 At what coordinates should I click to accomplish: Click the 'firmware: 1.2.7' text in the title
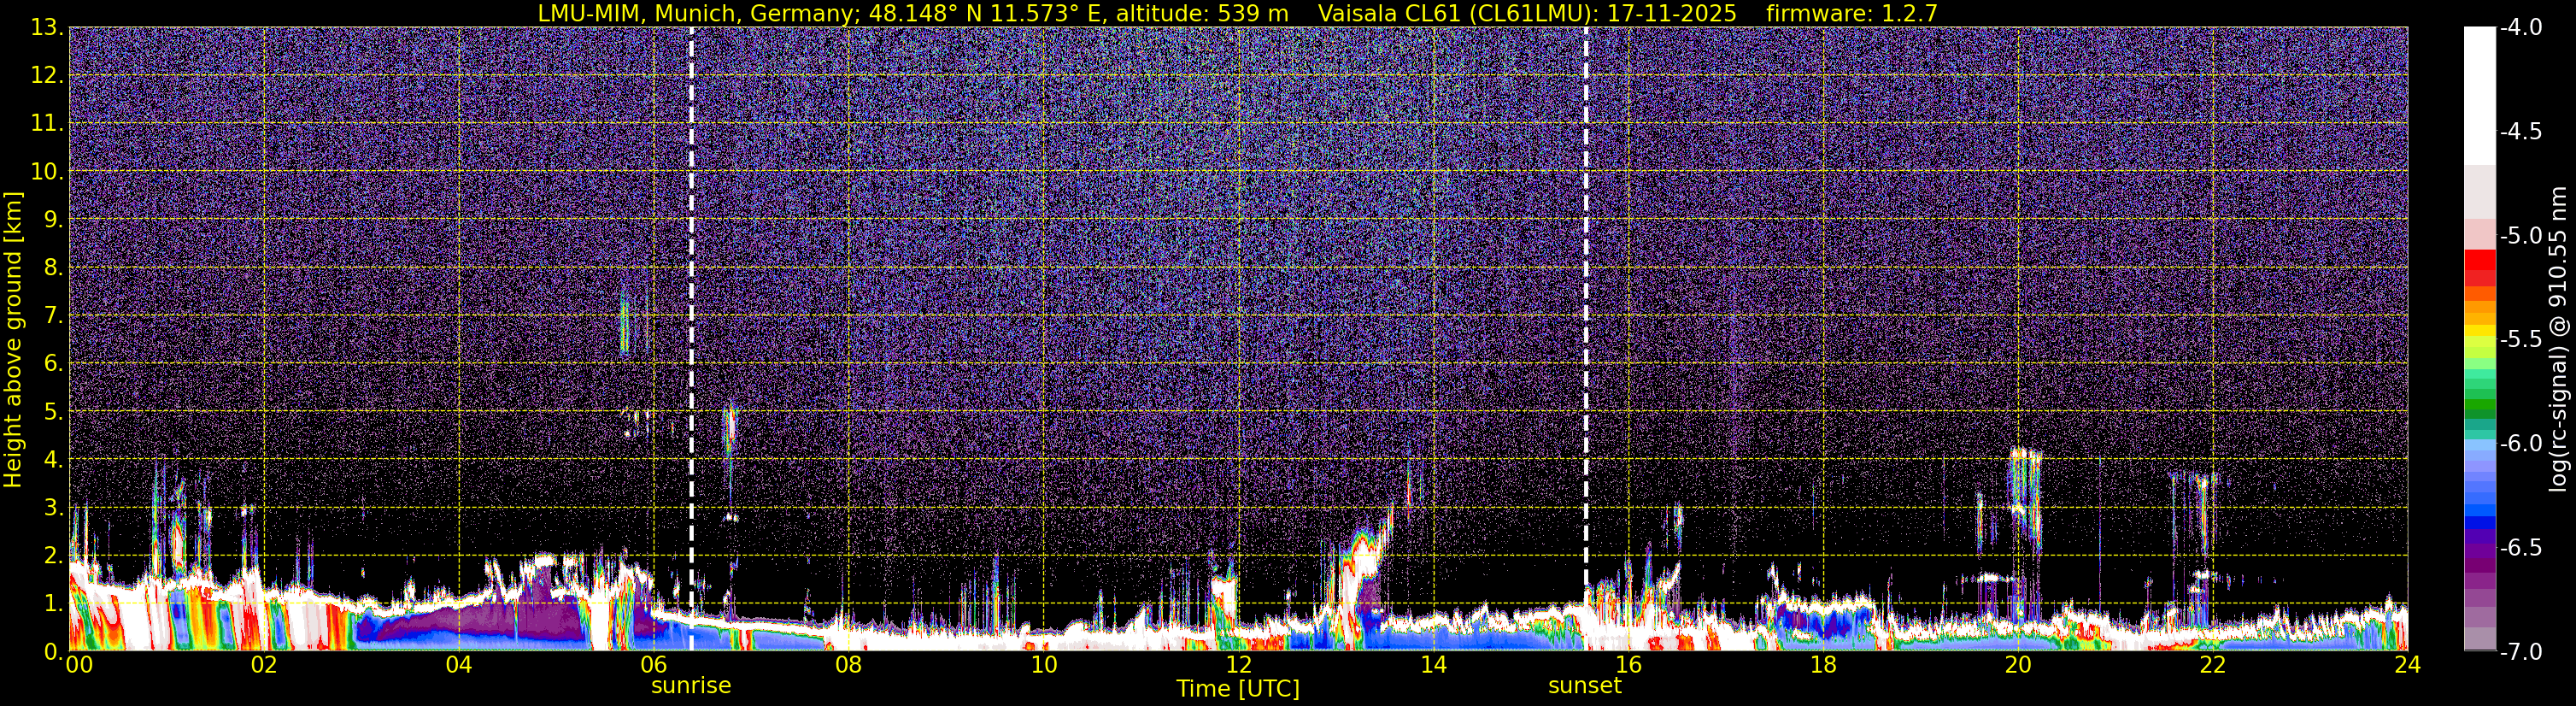point(1851,13)
